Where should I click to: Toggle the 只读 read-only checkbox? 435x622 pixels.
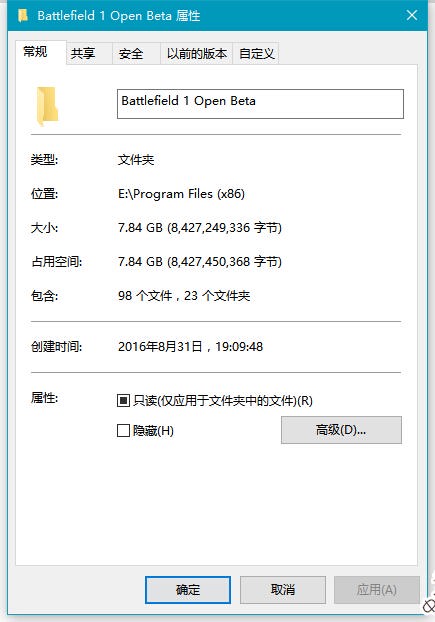[x=123, y=401]
